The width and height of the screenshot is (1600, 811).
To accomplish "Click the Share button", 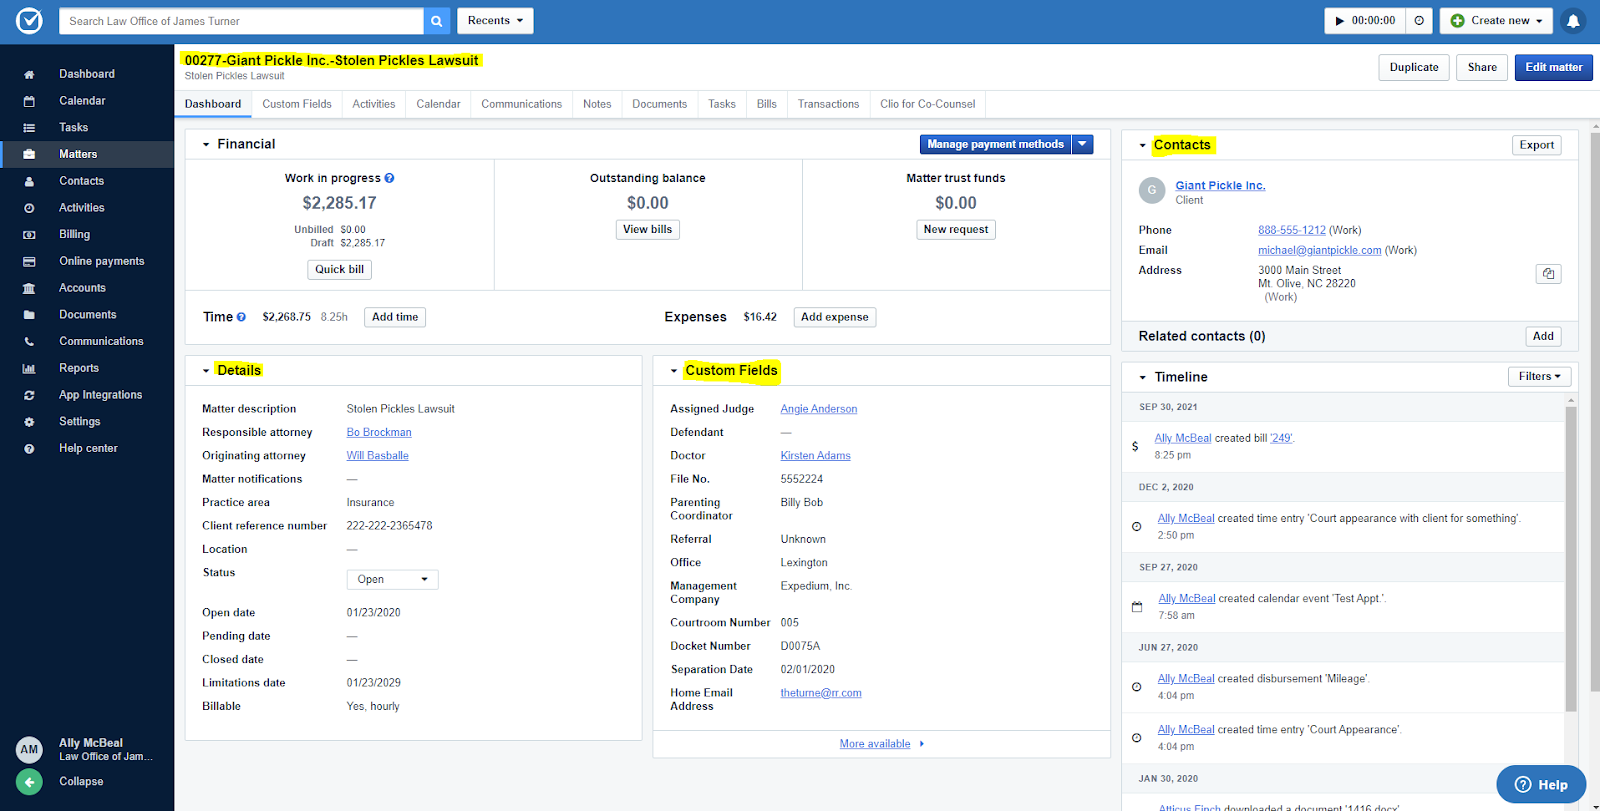I will pos(1482,68).
